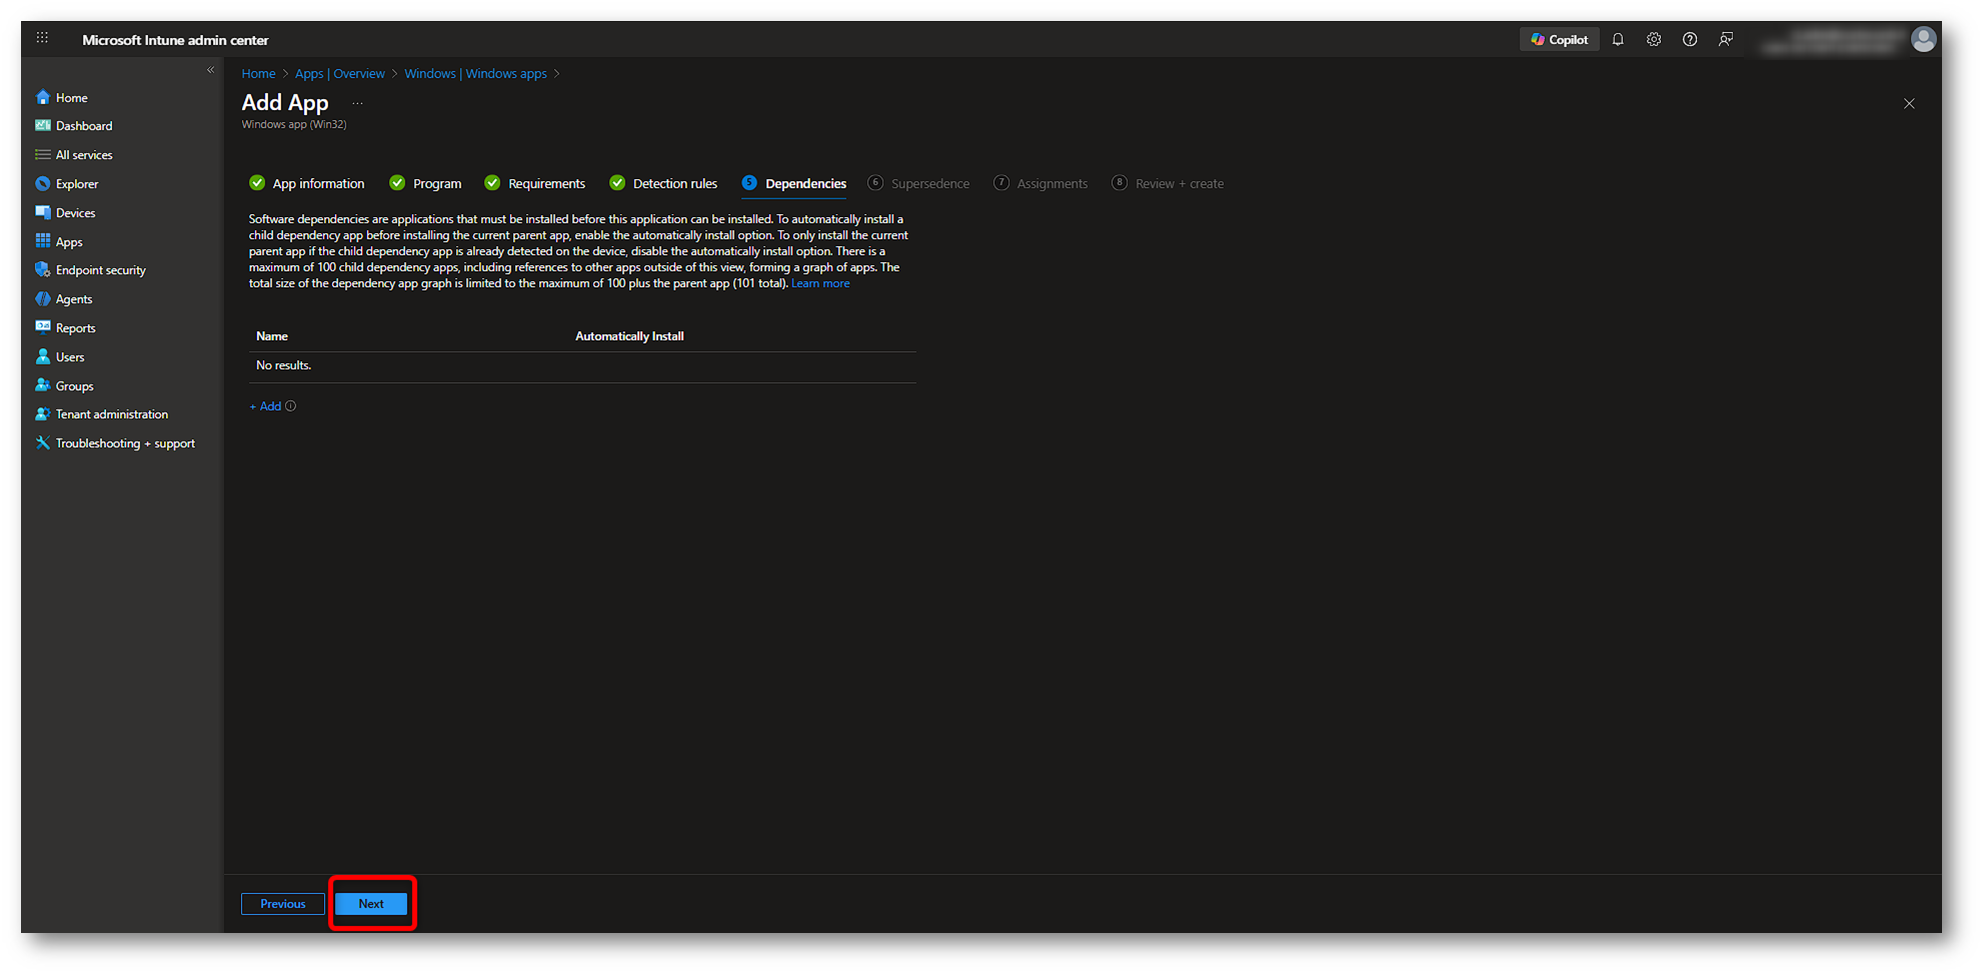This screenshot has height=975, width=1984.
Task: Click the Name column header
Action: (x=272, y=336)
